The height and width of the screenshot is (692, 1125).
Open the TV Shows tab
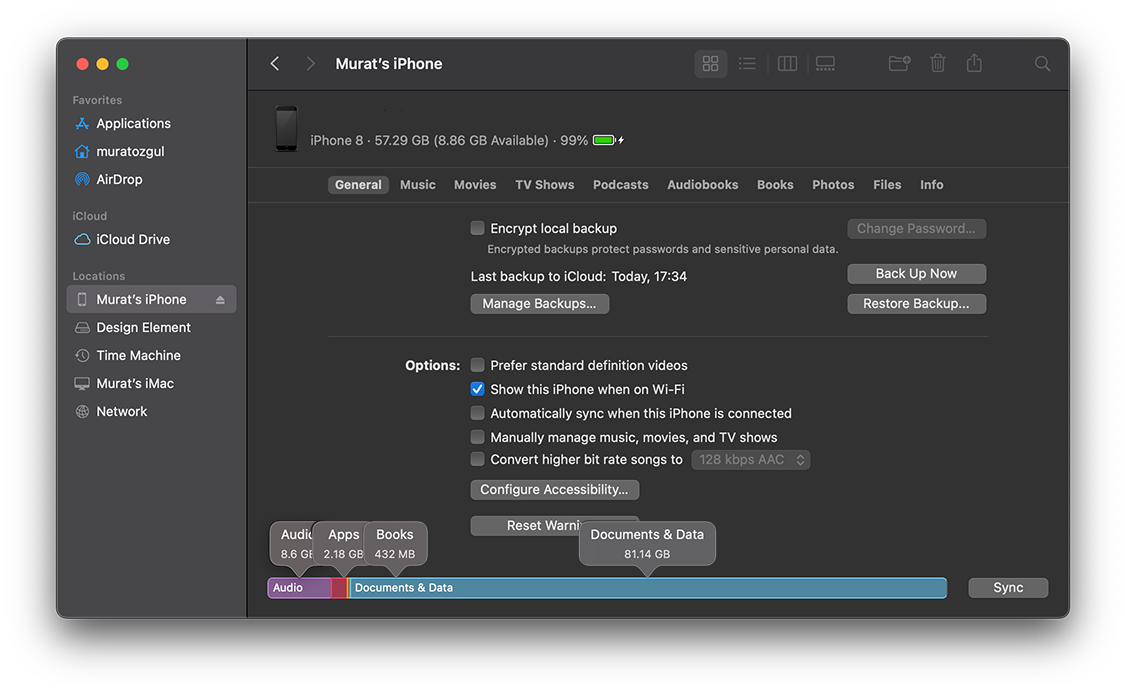pos(545,184)
